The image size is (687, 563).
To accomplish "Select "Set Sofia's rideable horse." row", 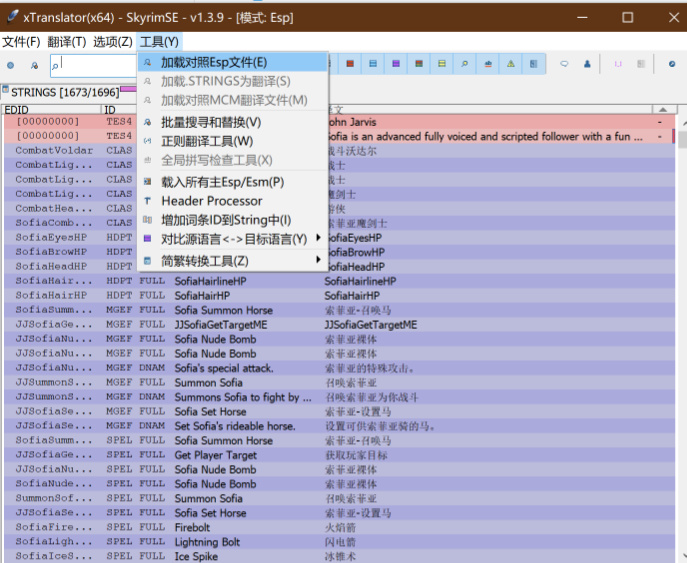I will tap(340, 426).
